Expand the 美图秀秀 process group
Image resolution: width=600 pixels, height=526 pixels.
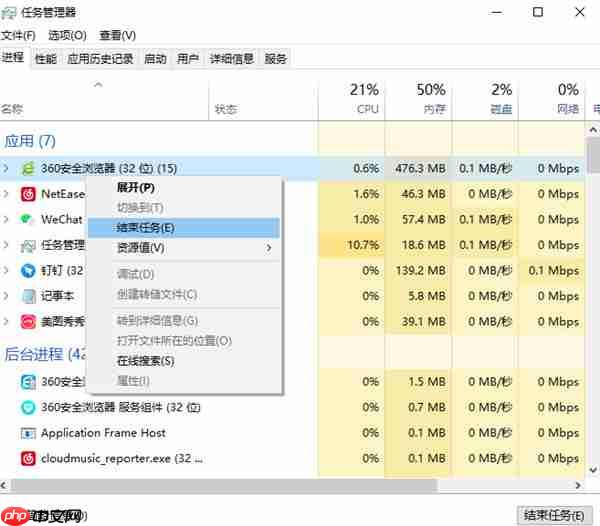click(x=6, y=321)
